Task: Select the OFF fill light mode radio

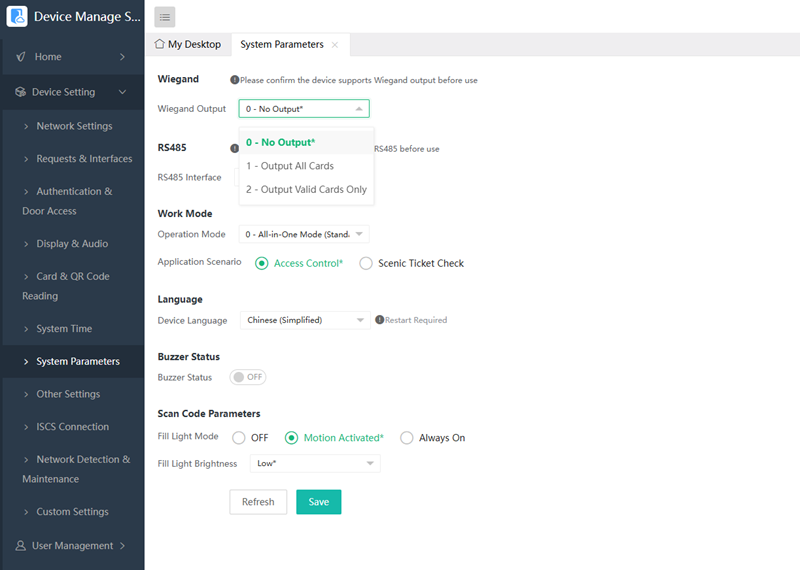Action: click(239, 438)
